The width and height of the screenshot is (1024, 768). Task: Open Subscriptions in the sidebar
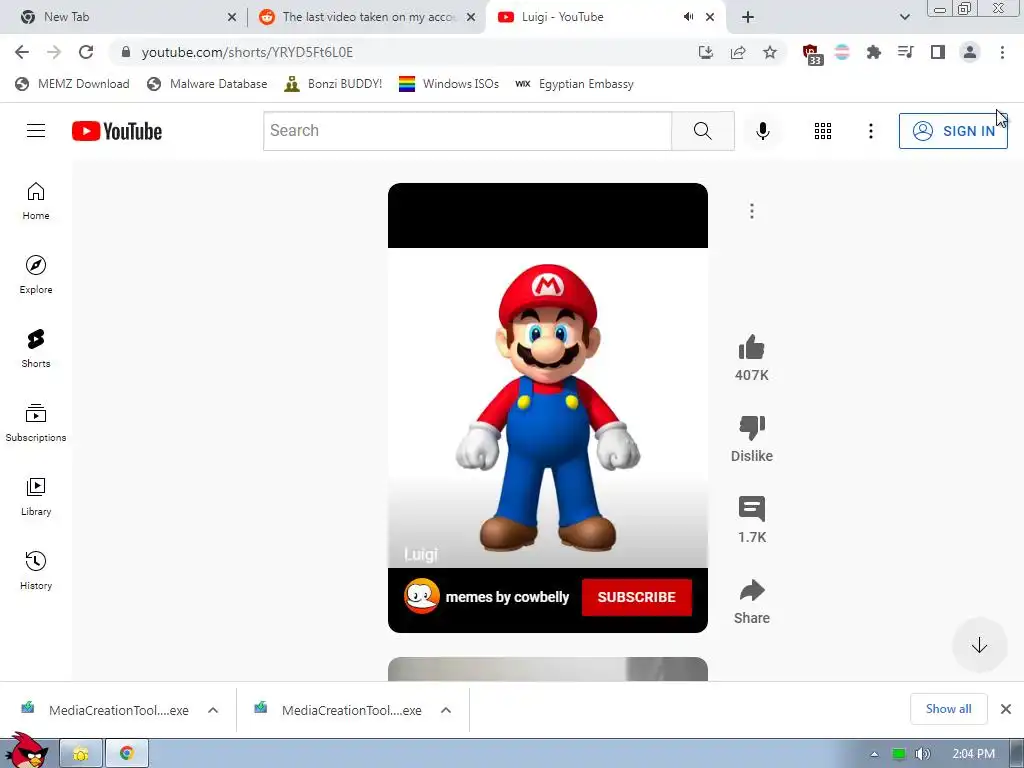(36, 423)
